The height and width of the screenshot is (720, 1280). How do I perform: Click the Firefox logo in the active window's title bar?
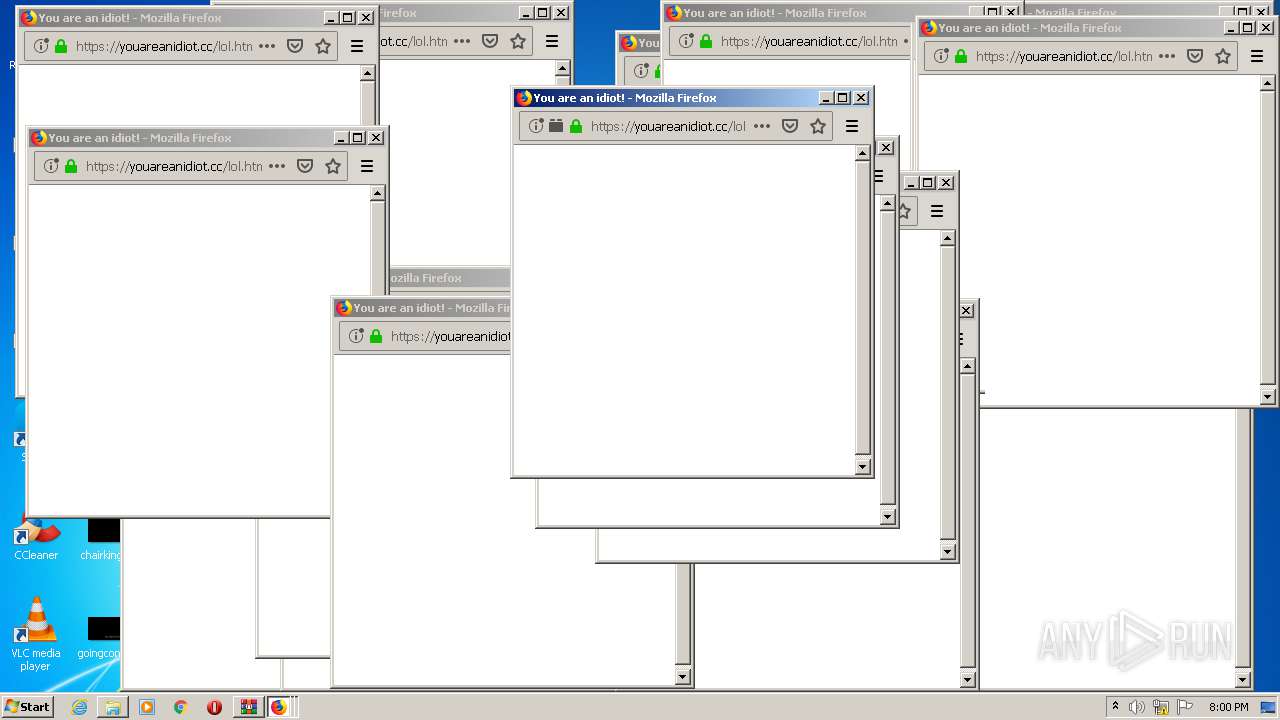524,98
